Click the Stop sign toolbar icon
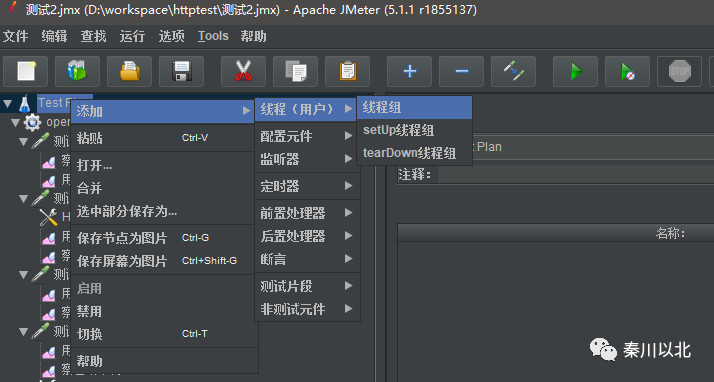The image size is (714, 382). pos(679,71)
